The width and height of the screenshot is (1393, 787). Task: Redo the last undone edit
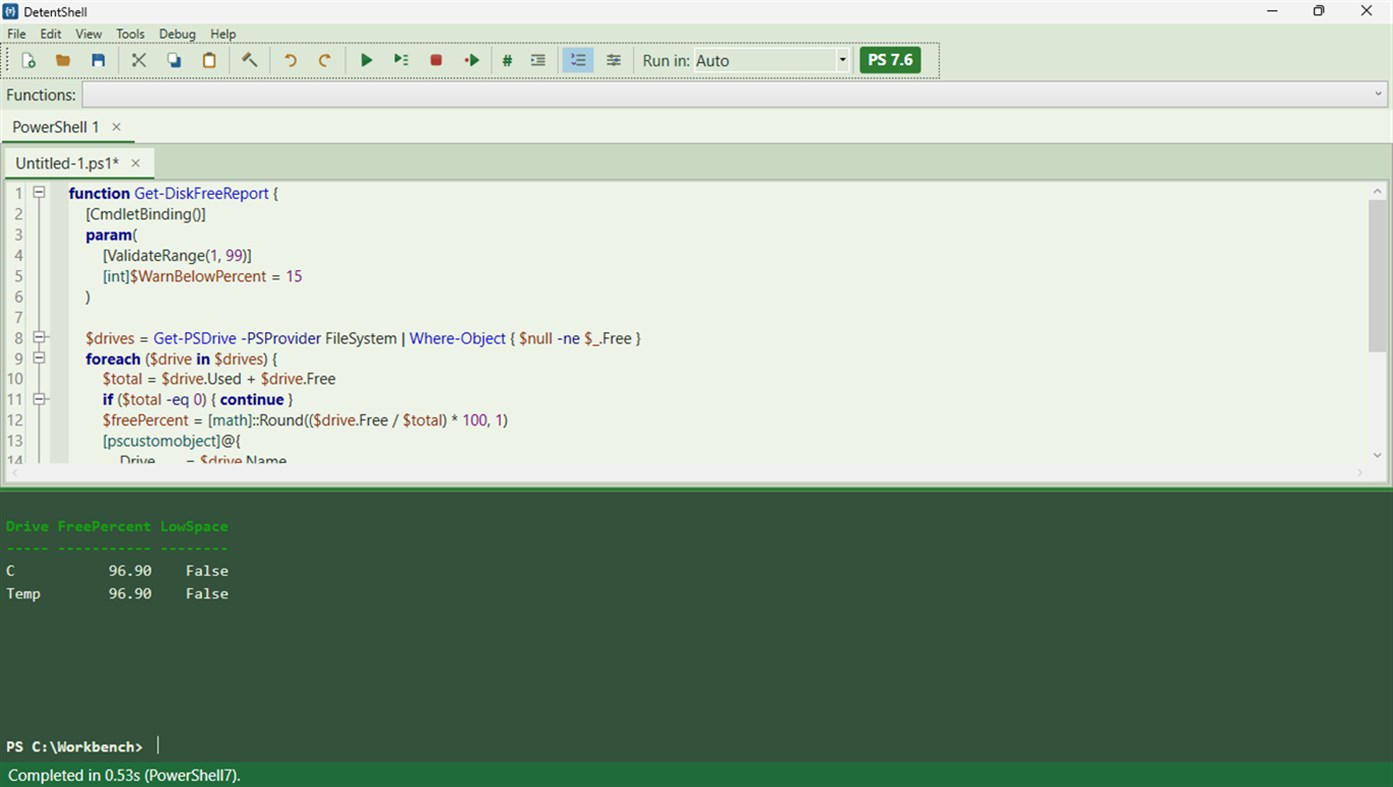[x=325, y=60]
